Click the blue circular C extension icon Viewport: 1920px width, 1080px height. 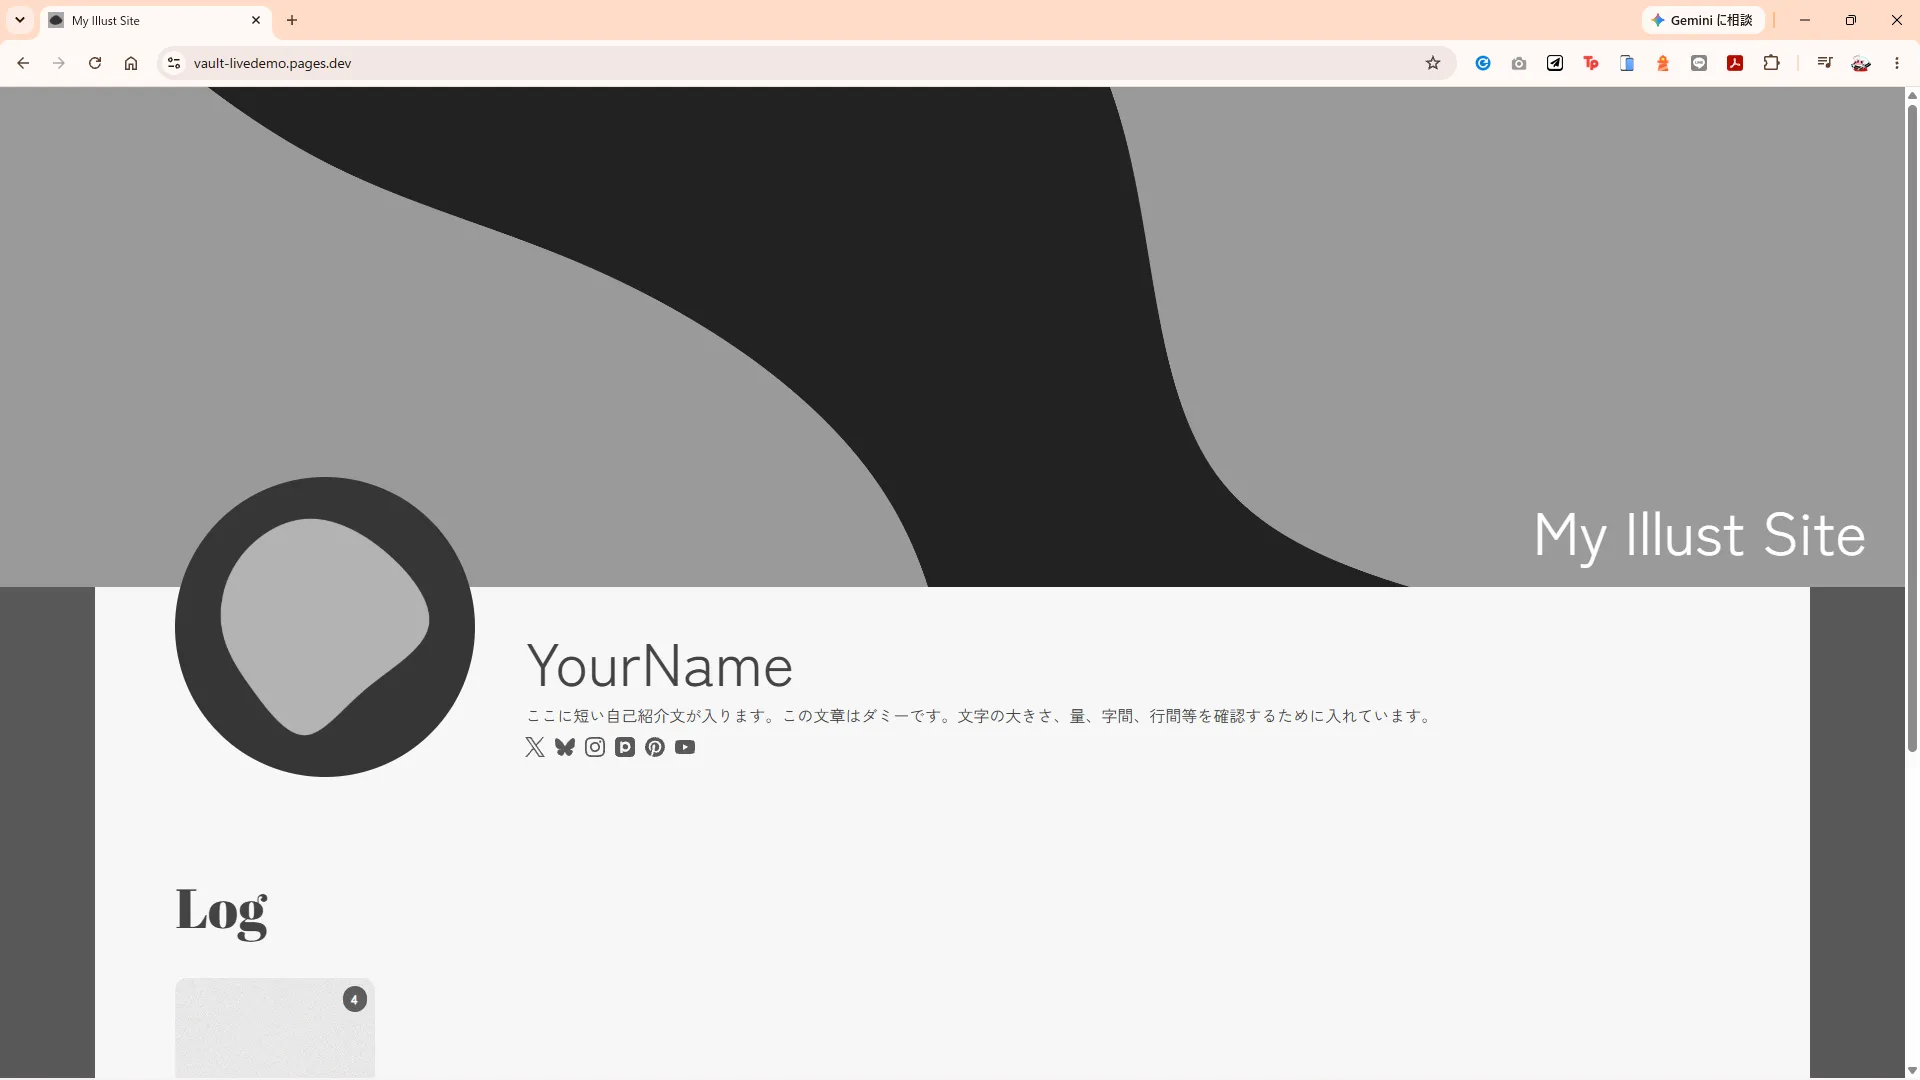tap(1483, 63)
